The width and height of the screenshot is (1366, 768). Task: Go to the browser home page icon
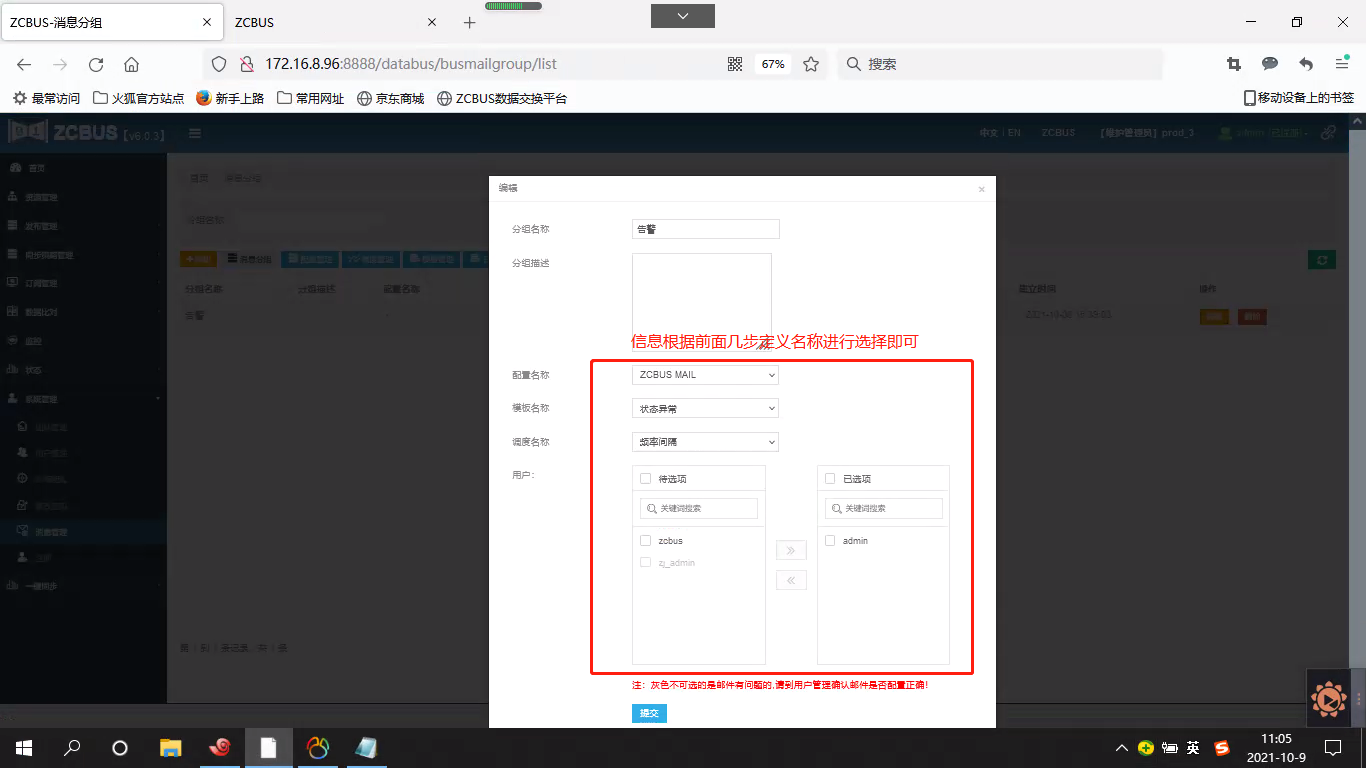[x=131, y=64]
